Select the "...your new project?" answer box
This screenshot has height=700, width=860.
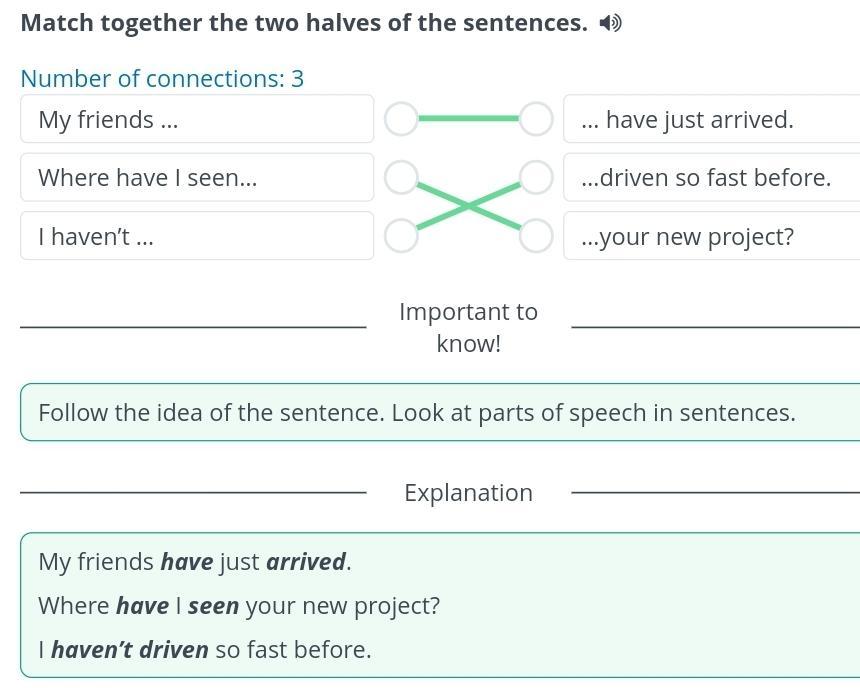click(x=711, y=236)
